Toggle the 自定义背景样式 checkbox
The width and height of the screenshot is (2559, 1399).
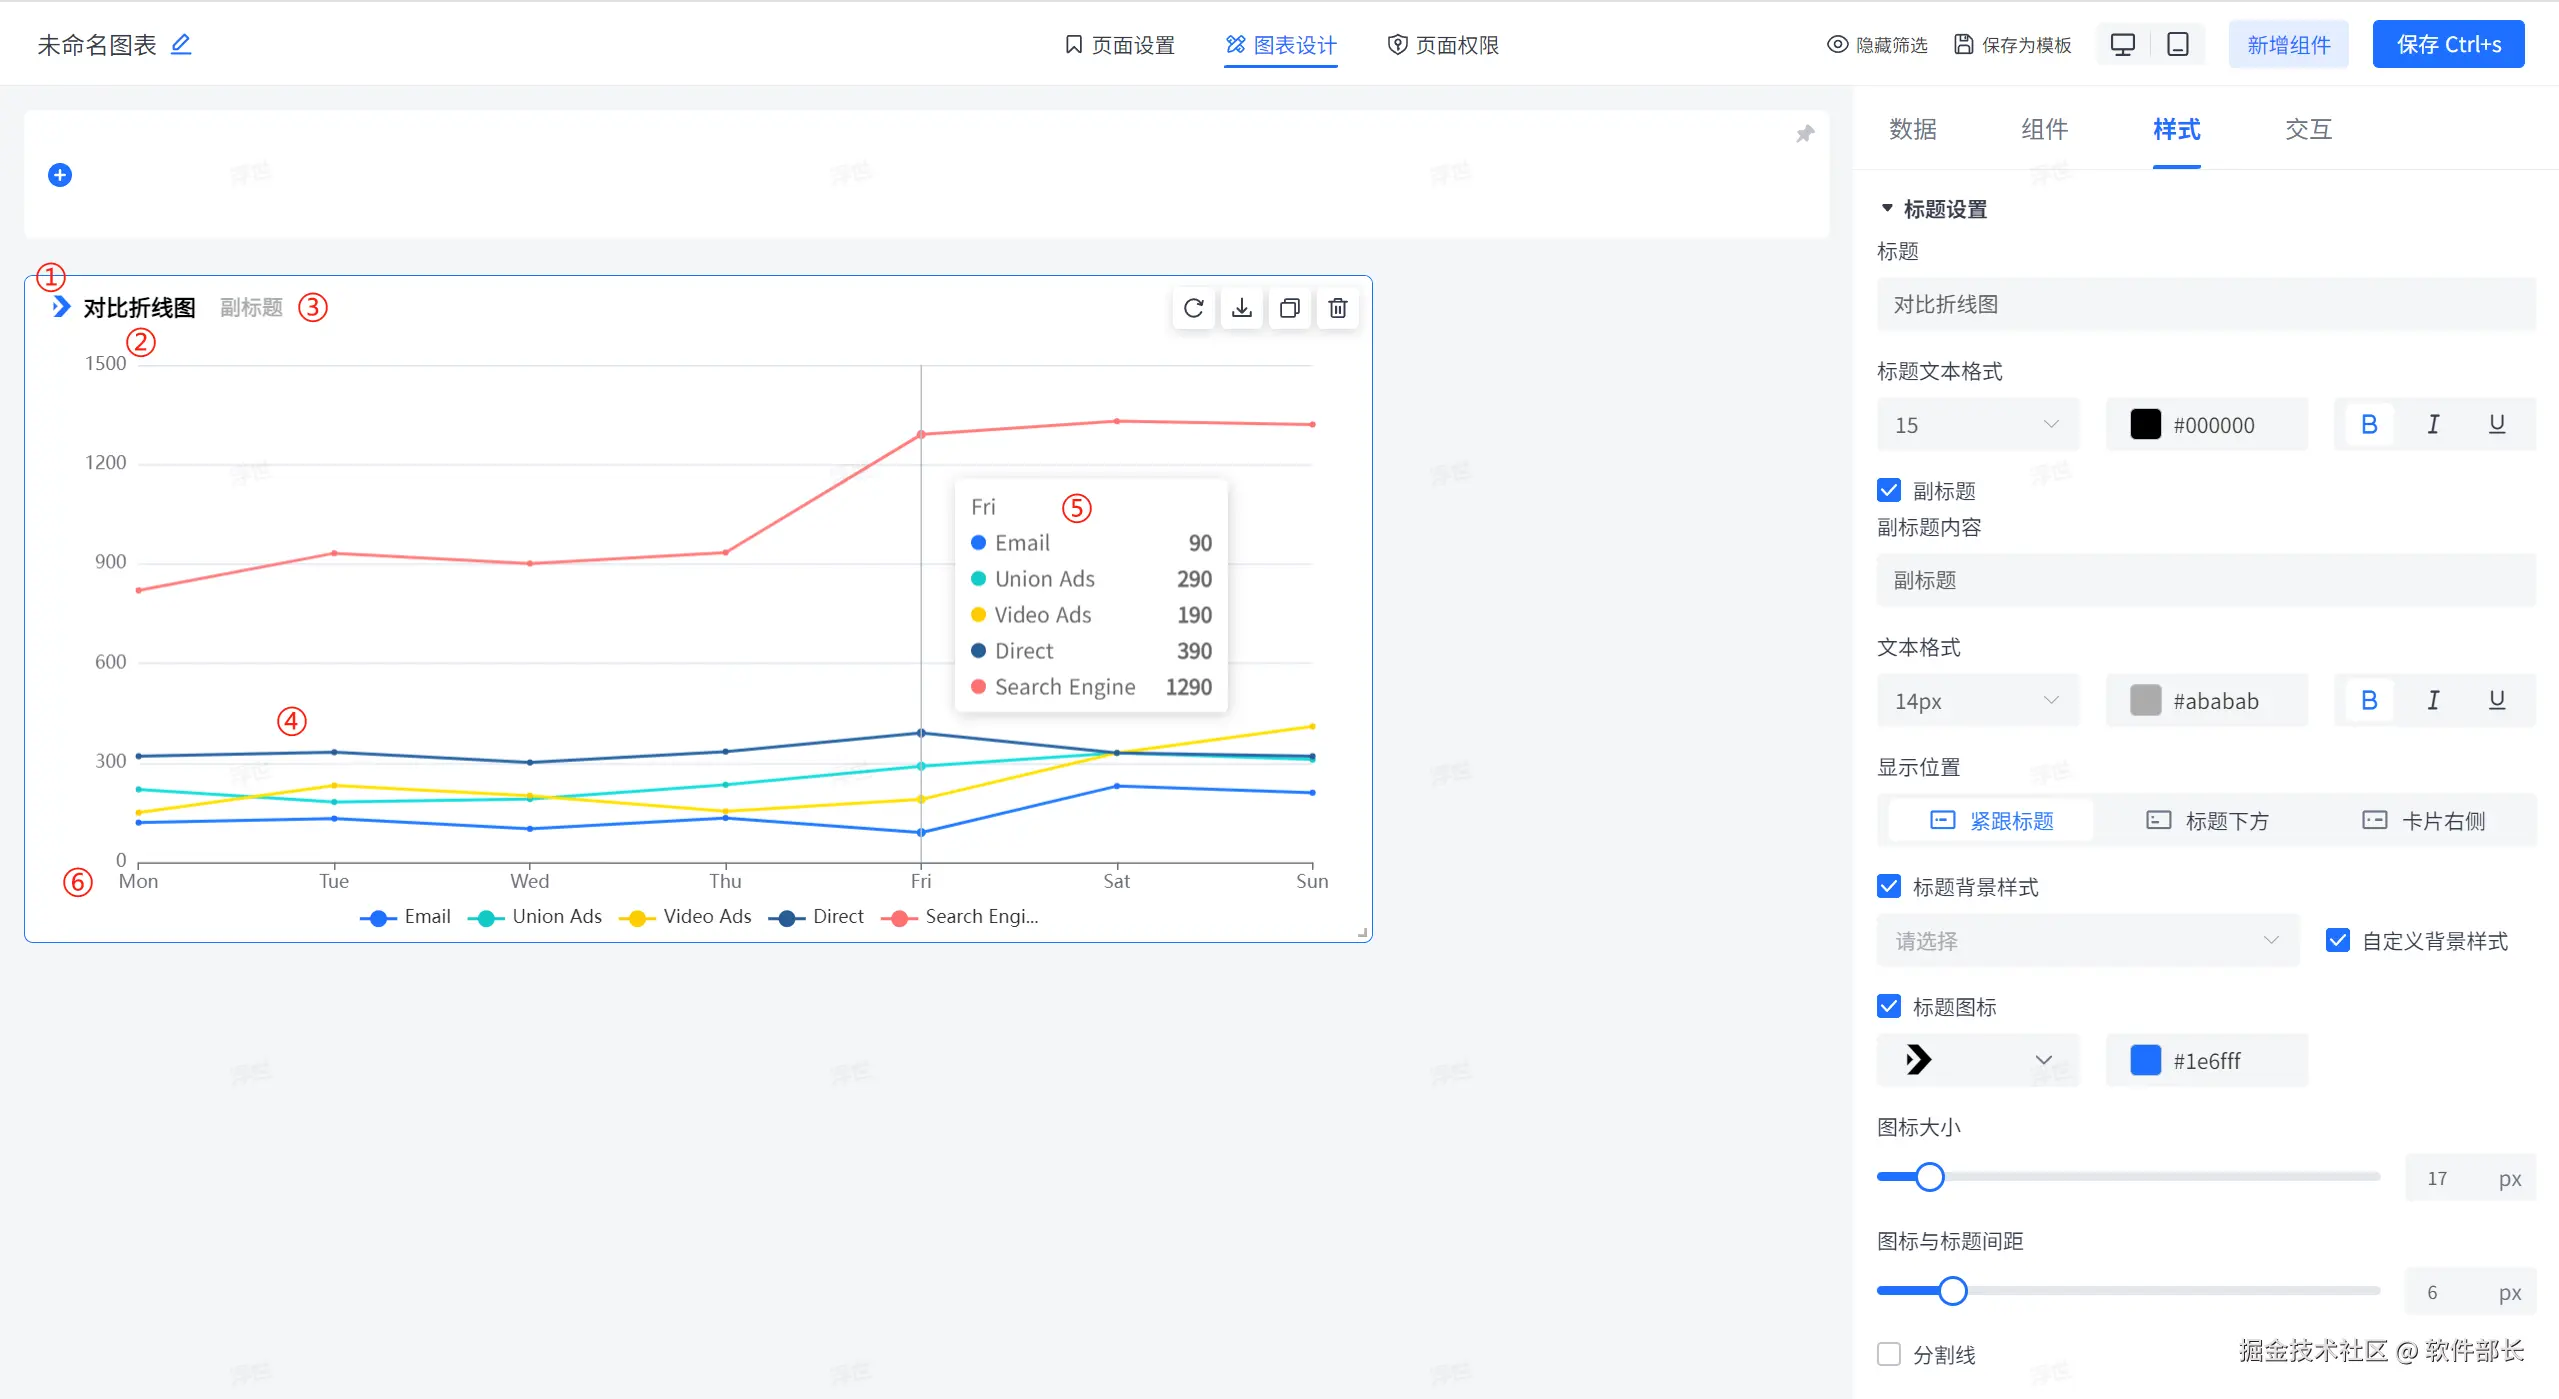(2337, 940)
